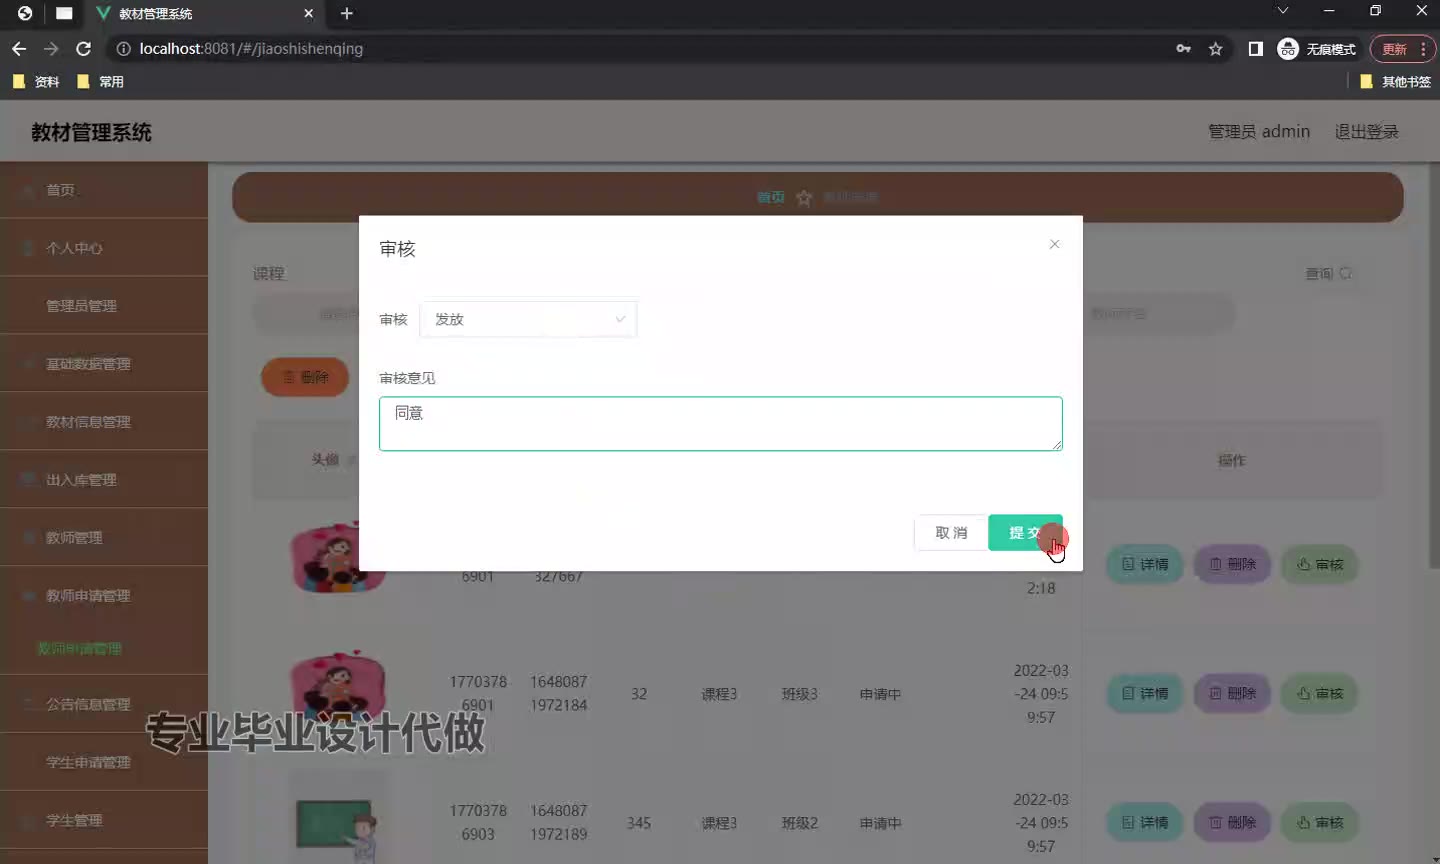This screenshot has width=1440, height=864.
Task: Expand 基础数据管理 in the sidebar
Action: [104, 364]
